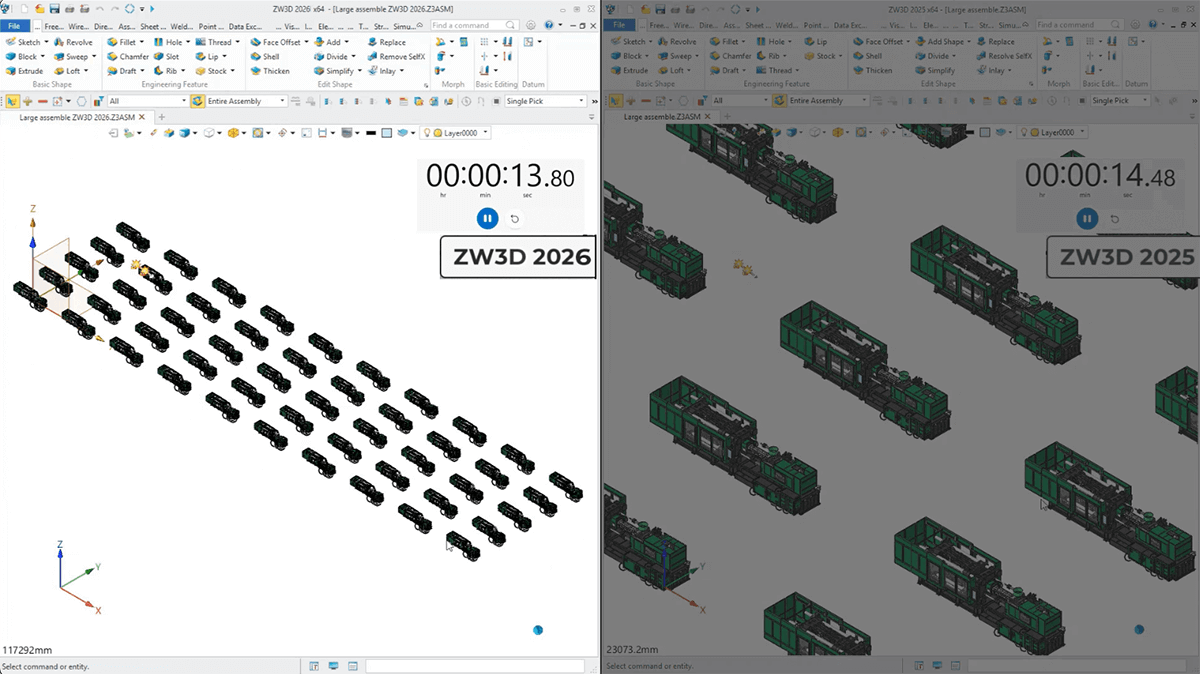The width and height of the screenshot is (1200, 674).
Task: Select Resolve SelfX tool in ZW3D 2025
Action: (x=1009, y=56)
